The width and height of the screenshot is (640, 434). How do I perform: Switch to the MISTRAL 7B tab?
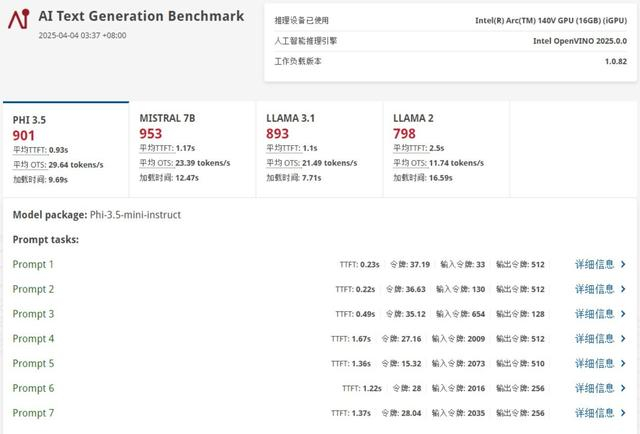(x=192, y=149)
